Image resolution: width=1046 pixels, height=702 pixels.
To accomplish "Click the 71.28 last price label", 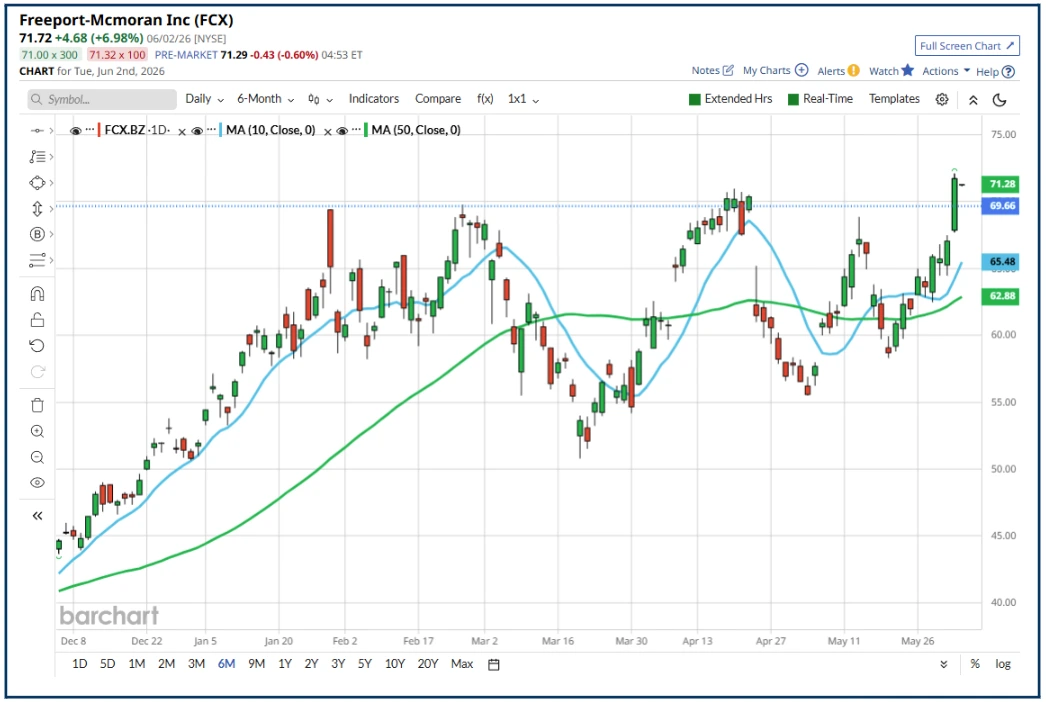I will coord(1000,184).
